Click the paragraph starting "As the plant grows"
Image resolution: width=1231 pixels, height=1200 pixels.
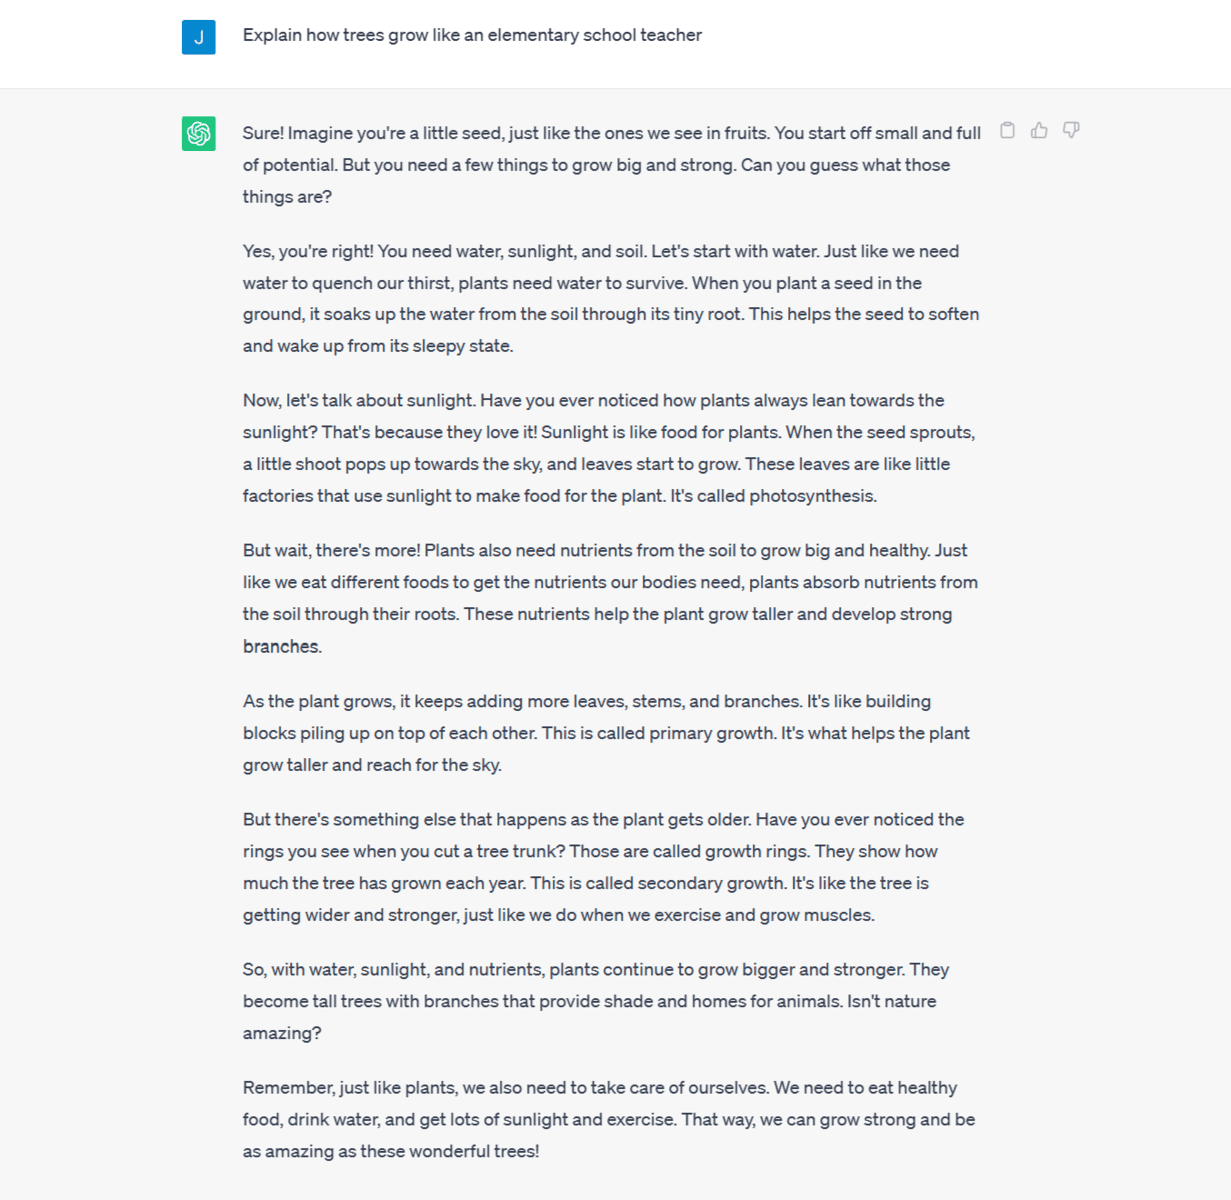point(606,733)
